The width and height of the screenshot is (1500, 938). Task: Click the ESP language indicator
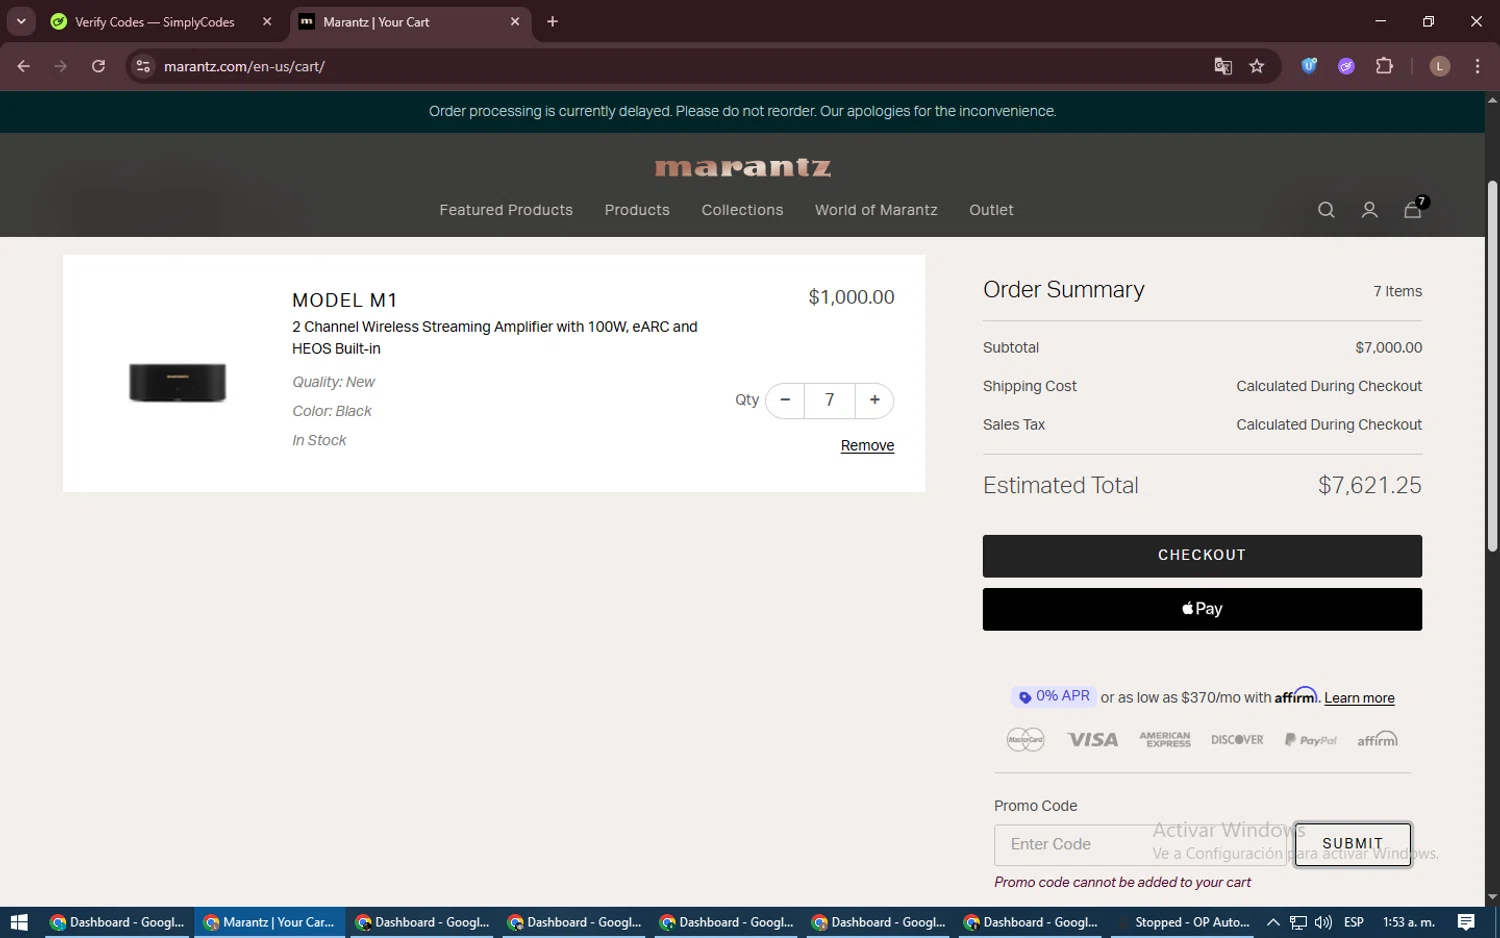tap(1354, 922)
